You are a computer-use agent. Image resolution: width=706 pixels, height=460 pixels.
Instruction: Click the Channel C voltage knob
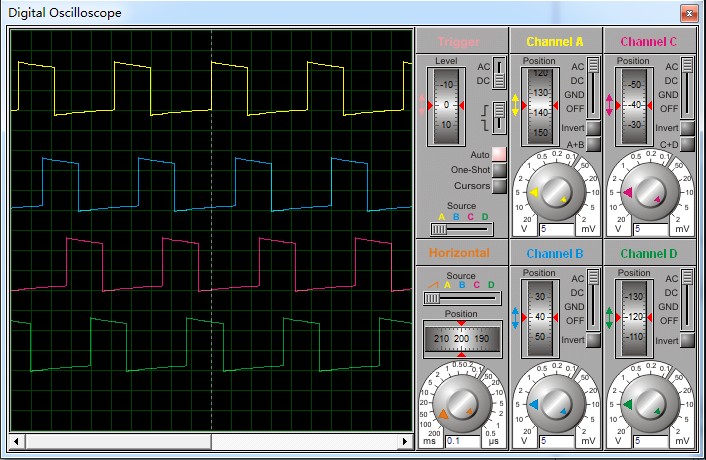pyautogui.click(x=649, y=191)
